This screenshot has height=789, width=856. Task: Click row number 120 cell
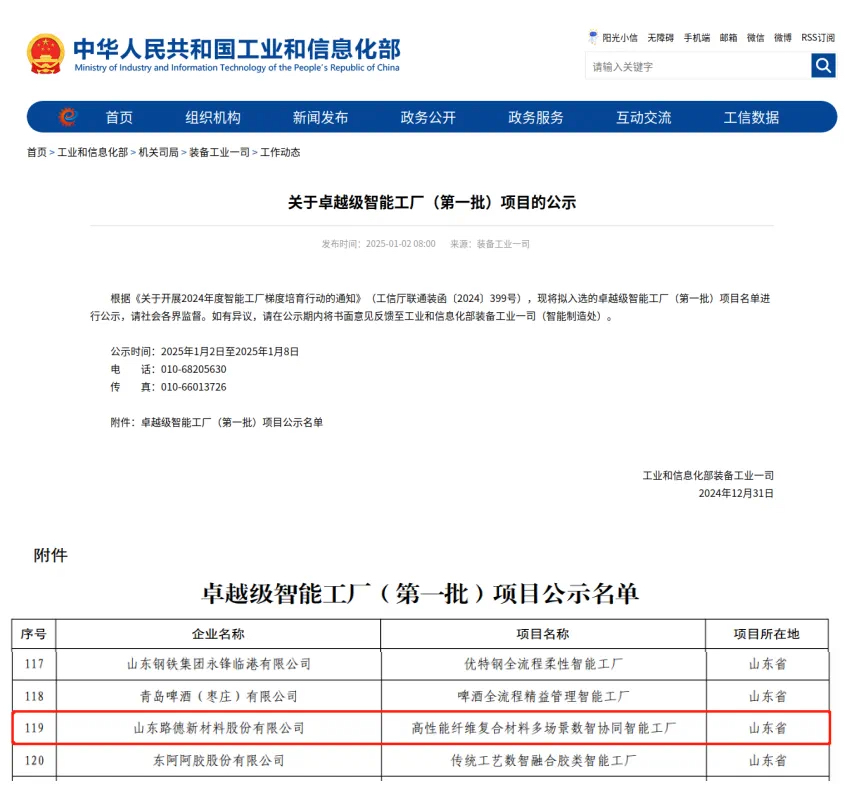pyautogui.click(x=34, y=760)
